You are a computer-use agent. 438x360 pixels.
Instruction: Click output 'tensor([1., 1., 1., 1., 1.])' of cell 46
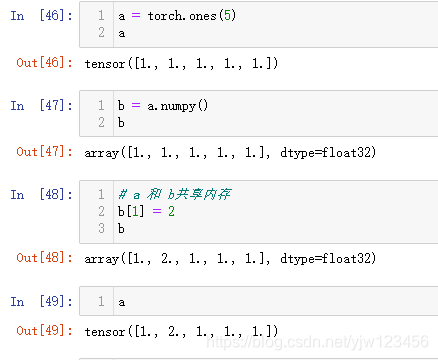pos(181,63)
